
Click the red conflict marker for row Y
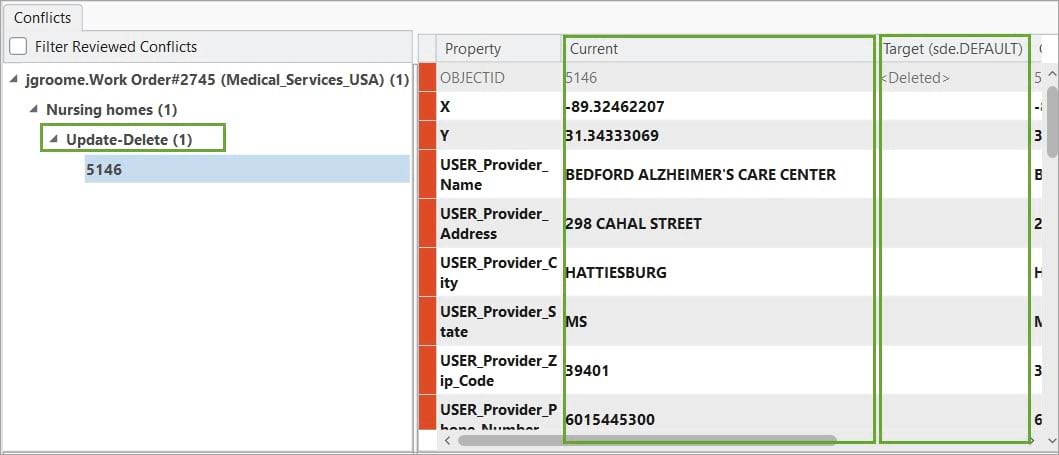(x=427, y=135)
